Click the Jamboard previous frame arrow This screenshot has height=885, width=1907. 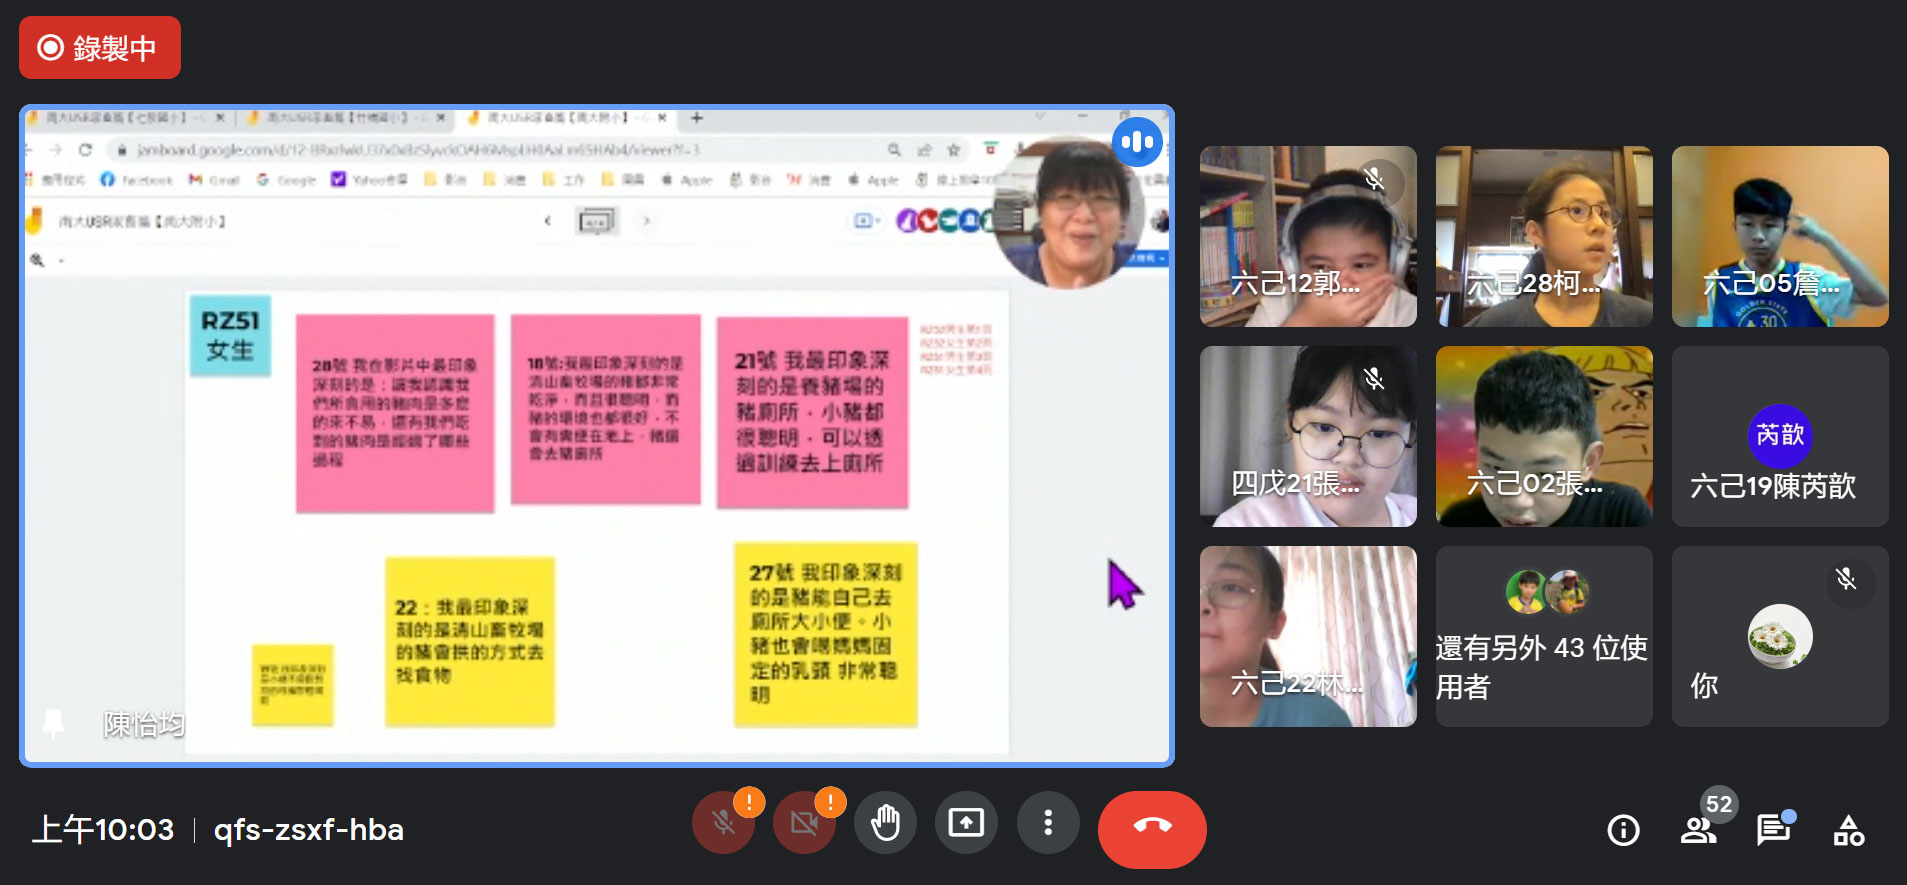[x=547, y=220]
